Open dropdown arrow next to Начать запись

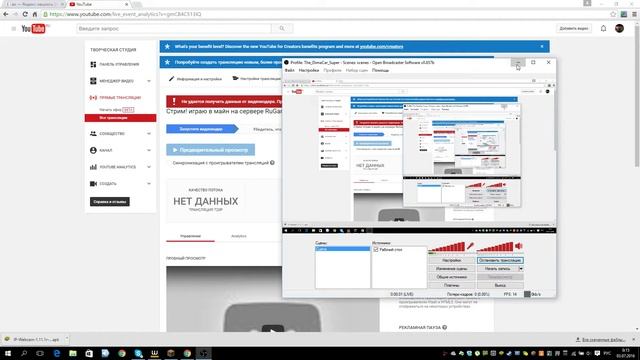[521, 269]
